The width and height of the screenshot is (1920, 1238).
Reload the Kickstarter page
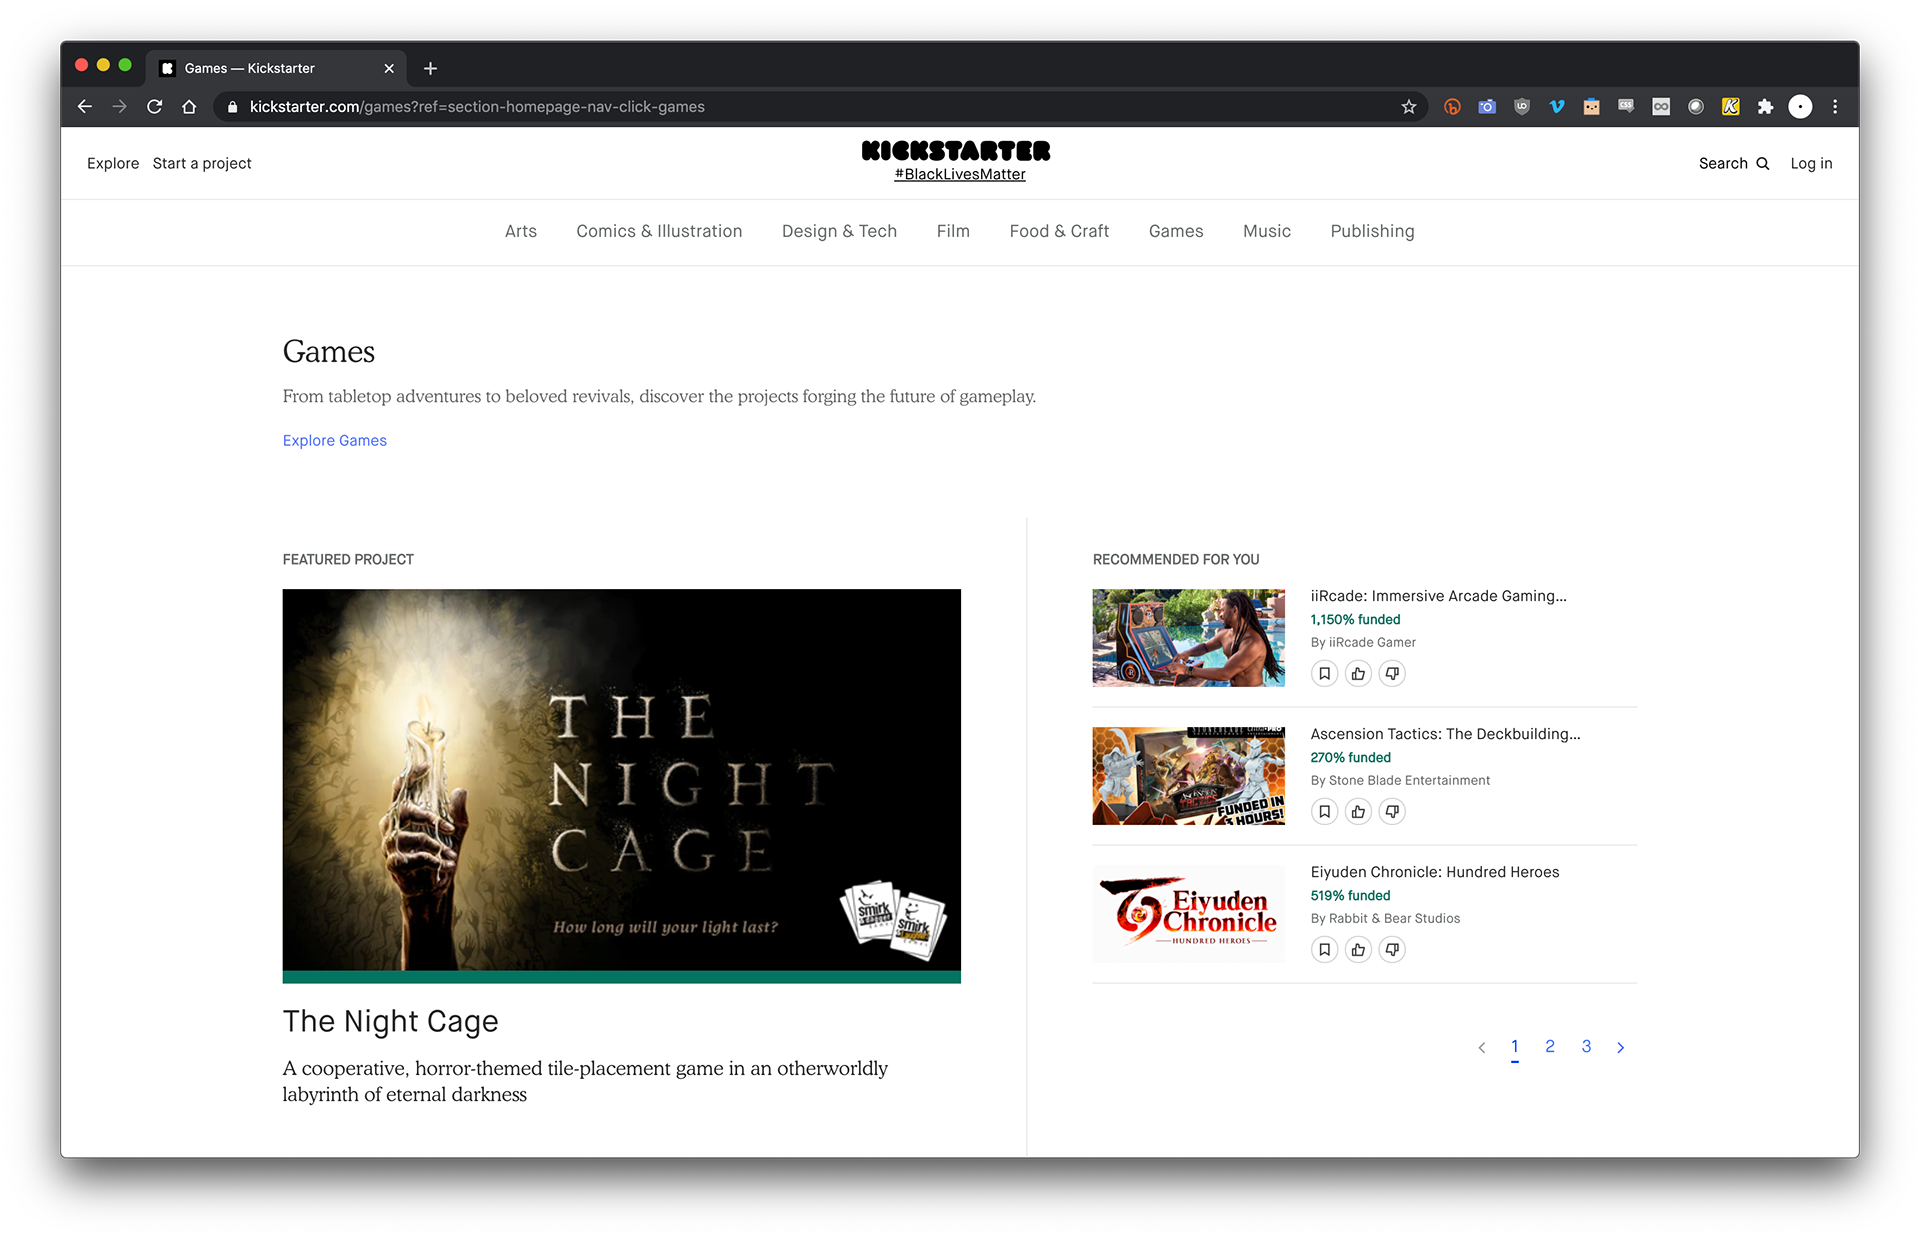pyautogui.click(x=155, y=107)
